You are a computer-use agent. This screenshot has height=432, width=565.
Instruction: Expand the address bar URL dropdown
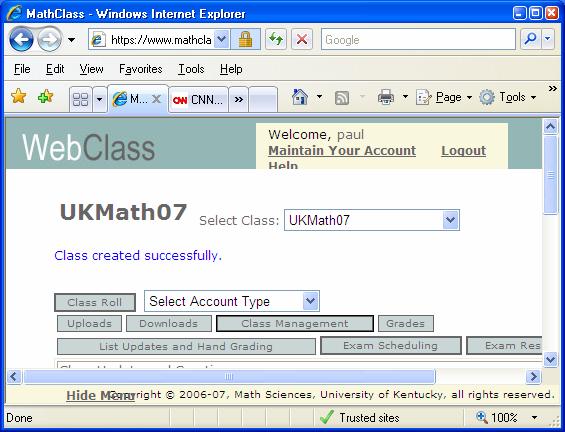coord(222,39)
